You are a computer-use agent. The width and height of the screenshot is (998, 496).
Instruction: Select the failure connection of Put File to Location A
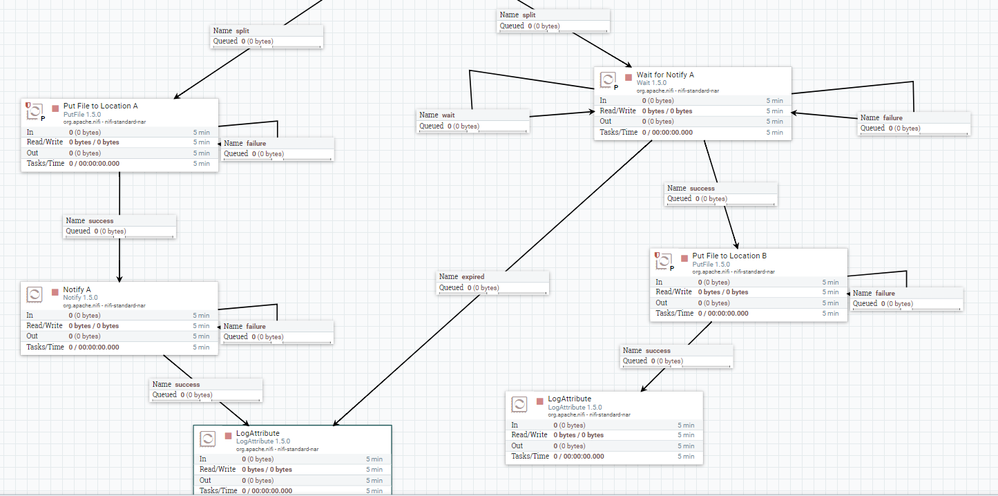278,148
